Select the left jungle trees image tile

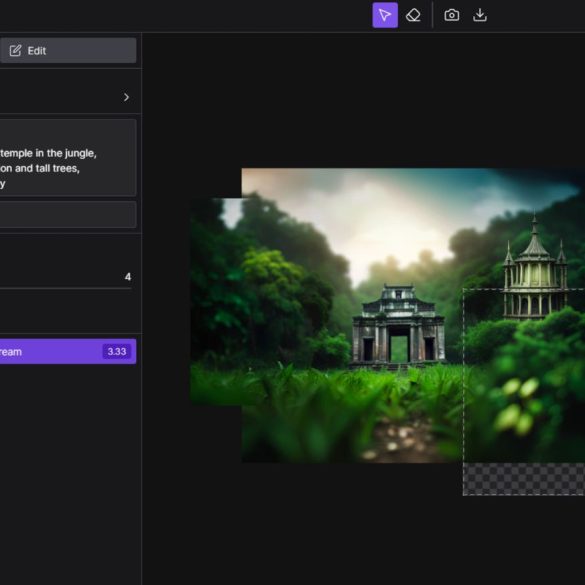[216, 302]
